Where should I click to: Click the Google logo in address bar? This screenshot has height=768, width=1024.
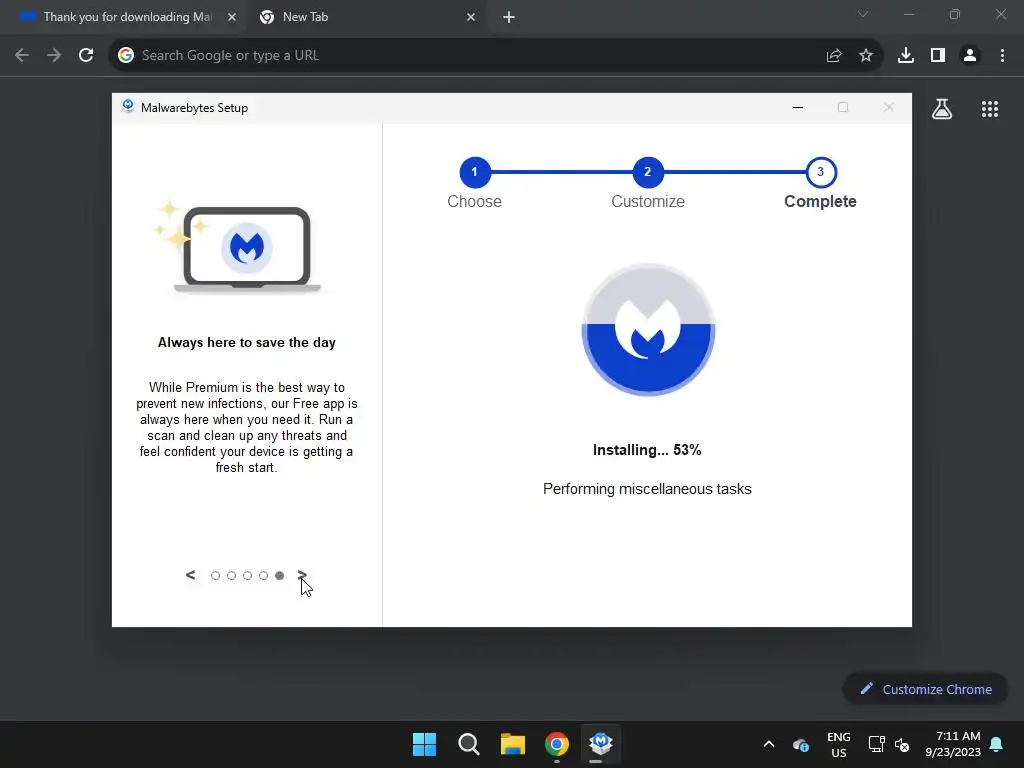(126, 56)
